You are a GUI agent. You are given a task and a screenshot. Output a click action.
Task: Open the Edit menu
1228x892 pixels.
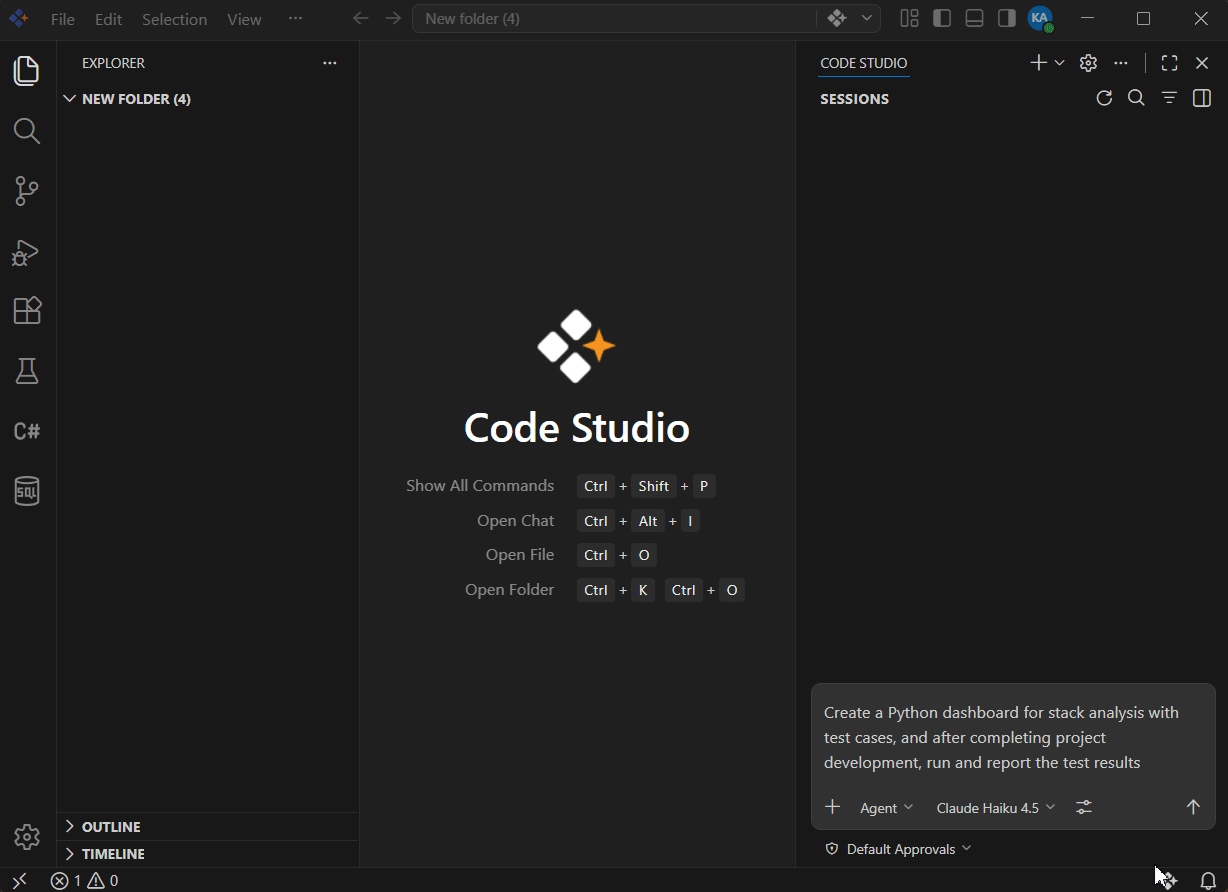[x=108, y=19]
